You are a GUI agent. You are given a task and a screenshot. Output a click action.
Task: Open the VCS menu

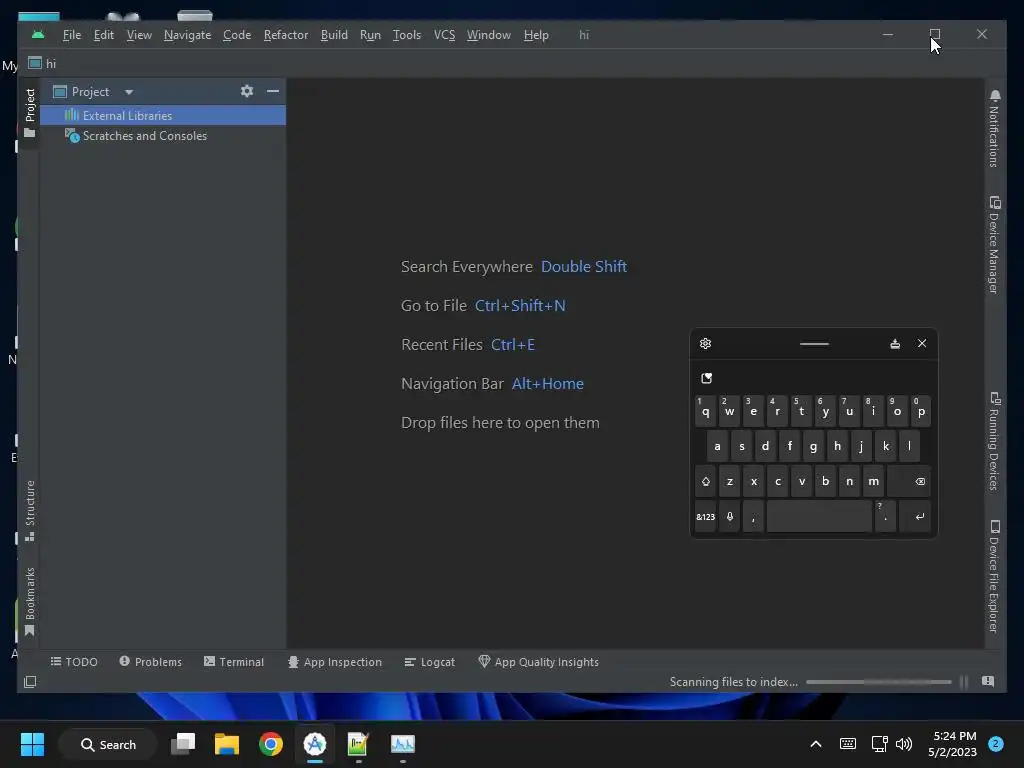point(445,35)
